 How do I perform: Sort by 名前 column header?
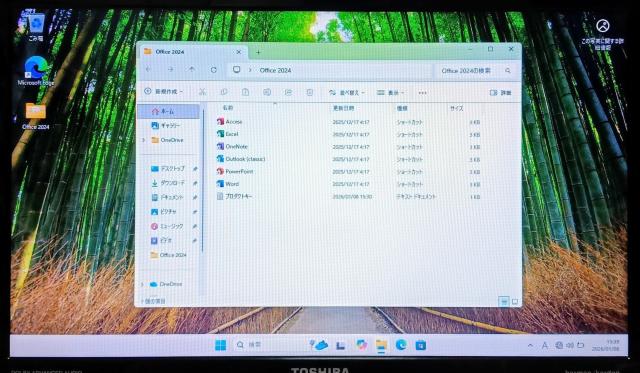click(x=228, y=108)
